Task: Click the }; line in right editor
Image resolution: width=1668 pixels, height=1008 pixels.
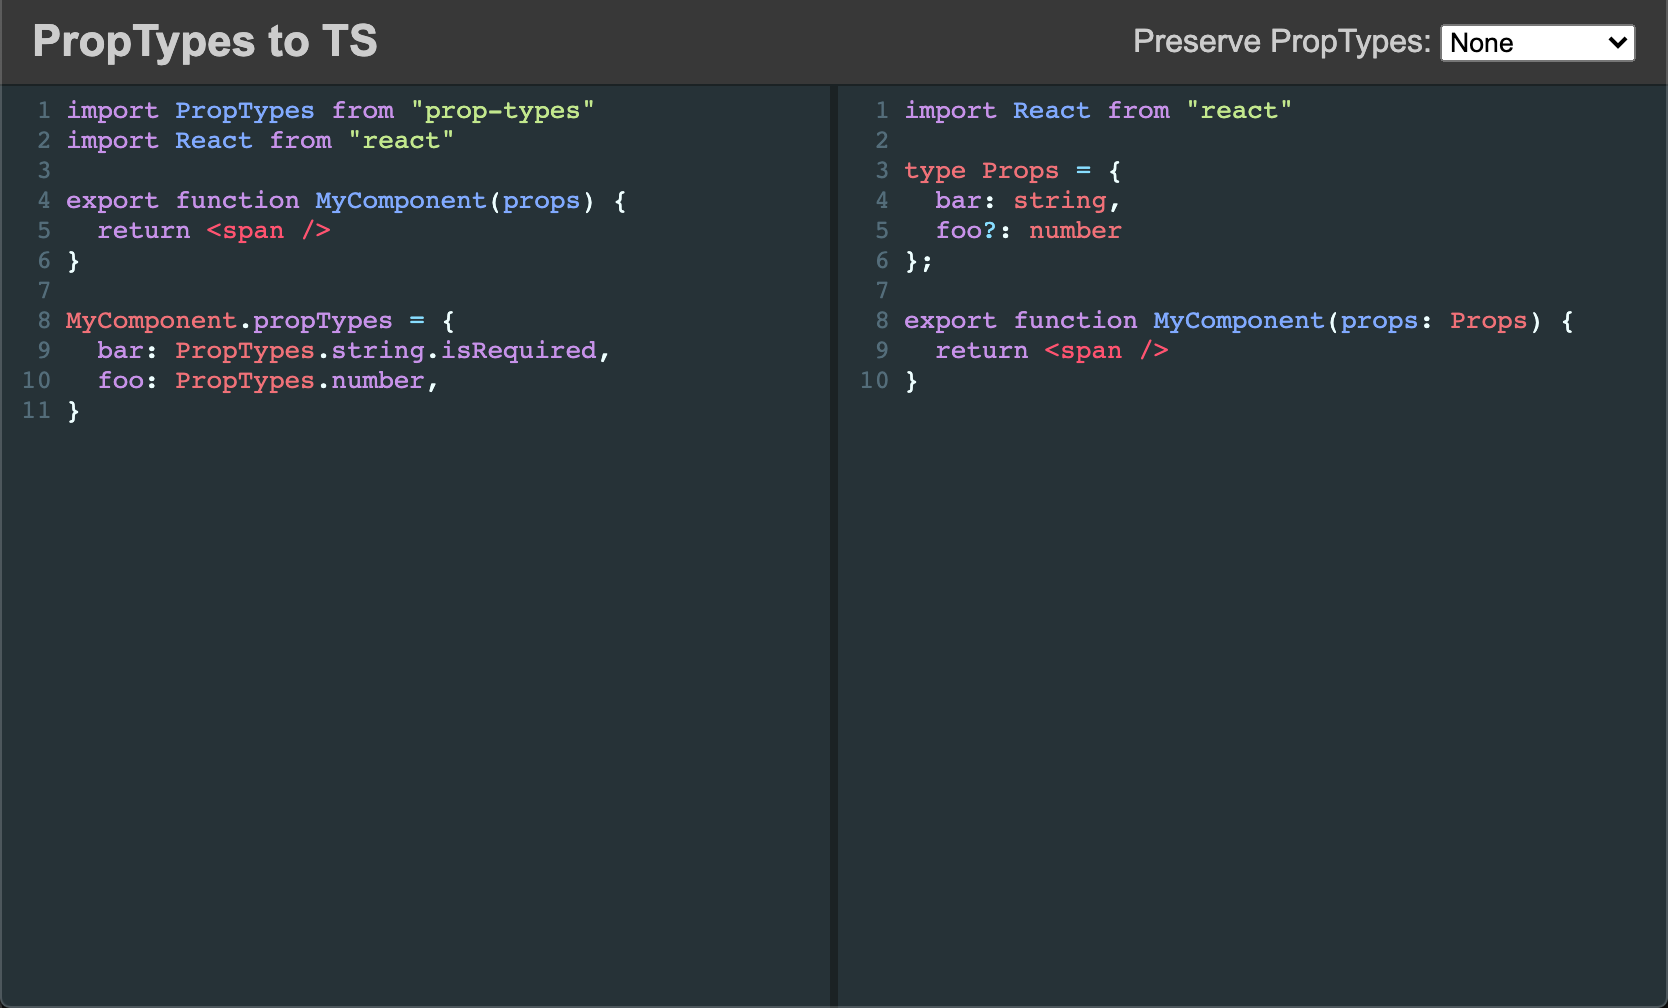Action: click(918, 260)
